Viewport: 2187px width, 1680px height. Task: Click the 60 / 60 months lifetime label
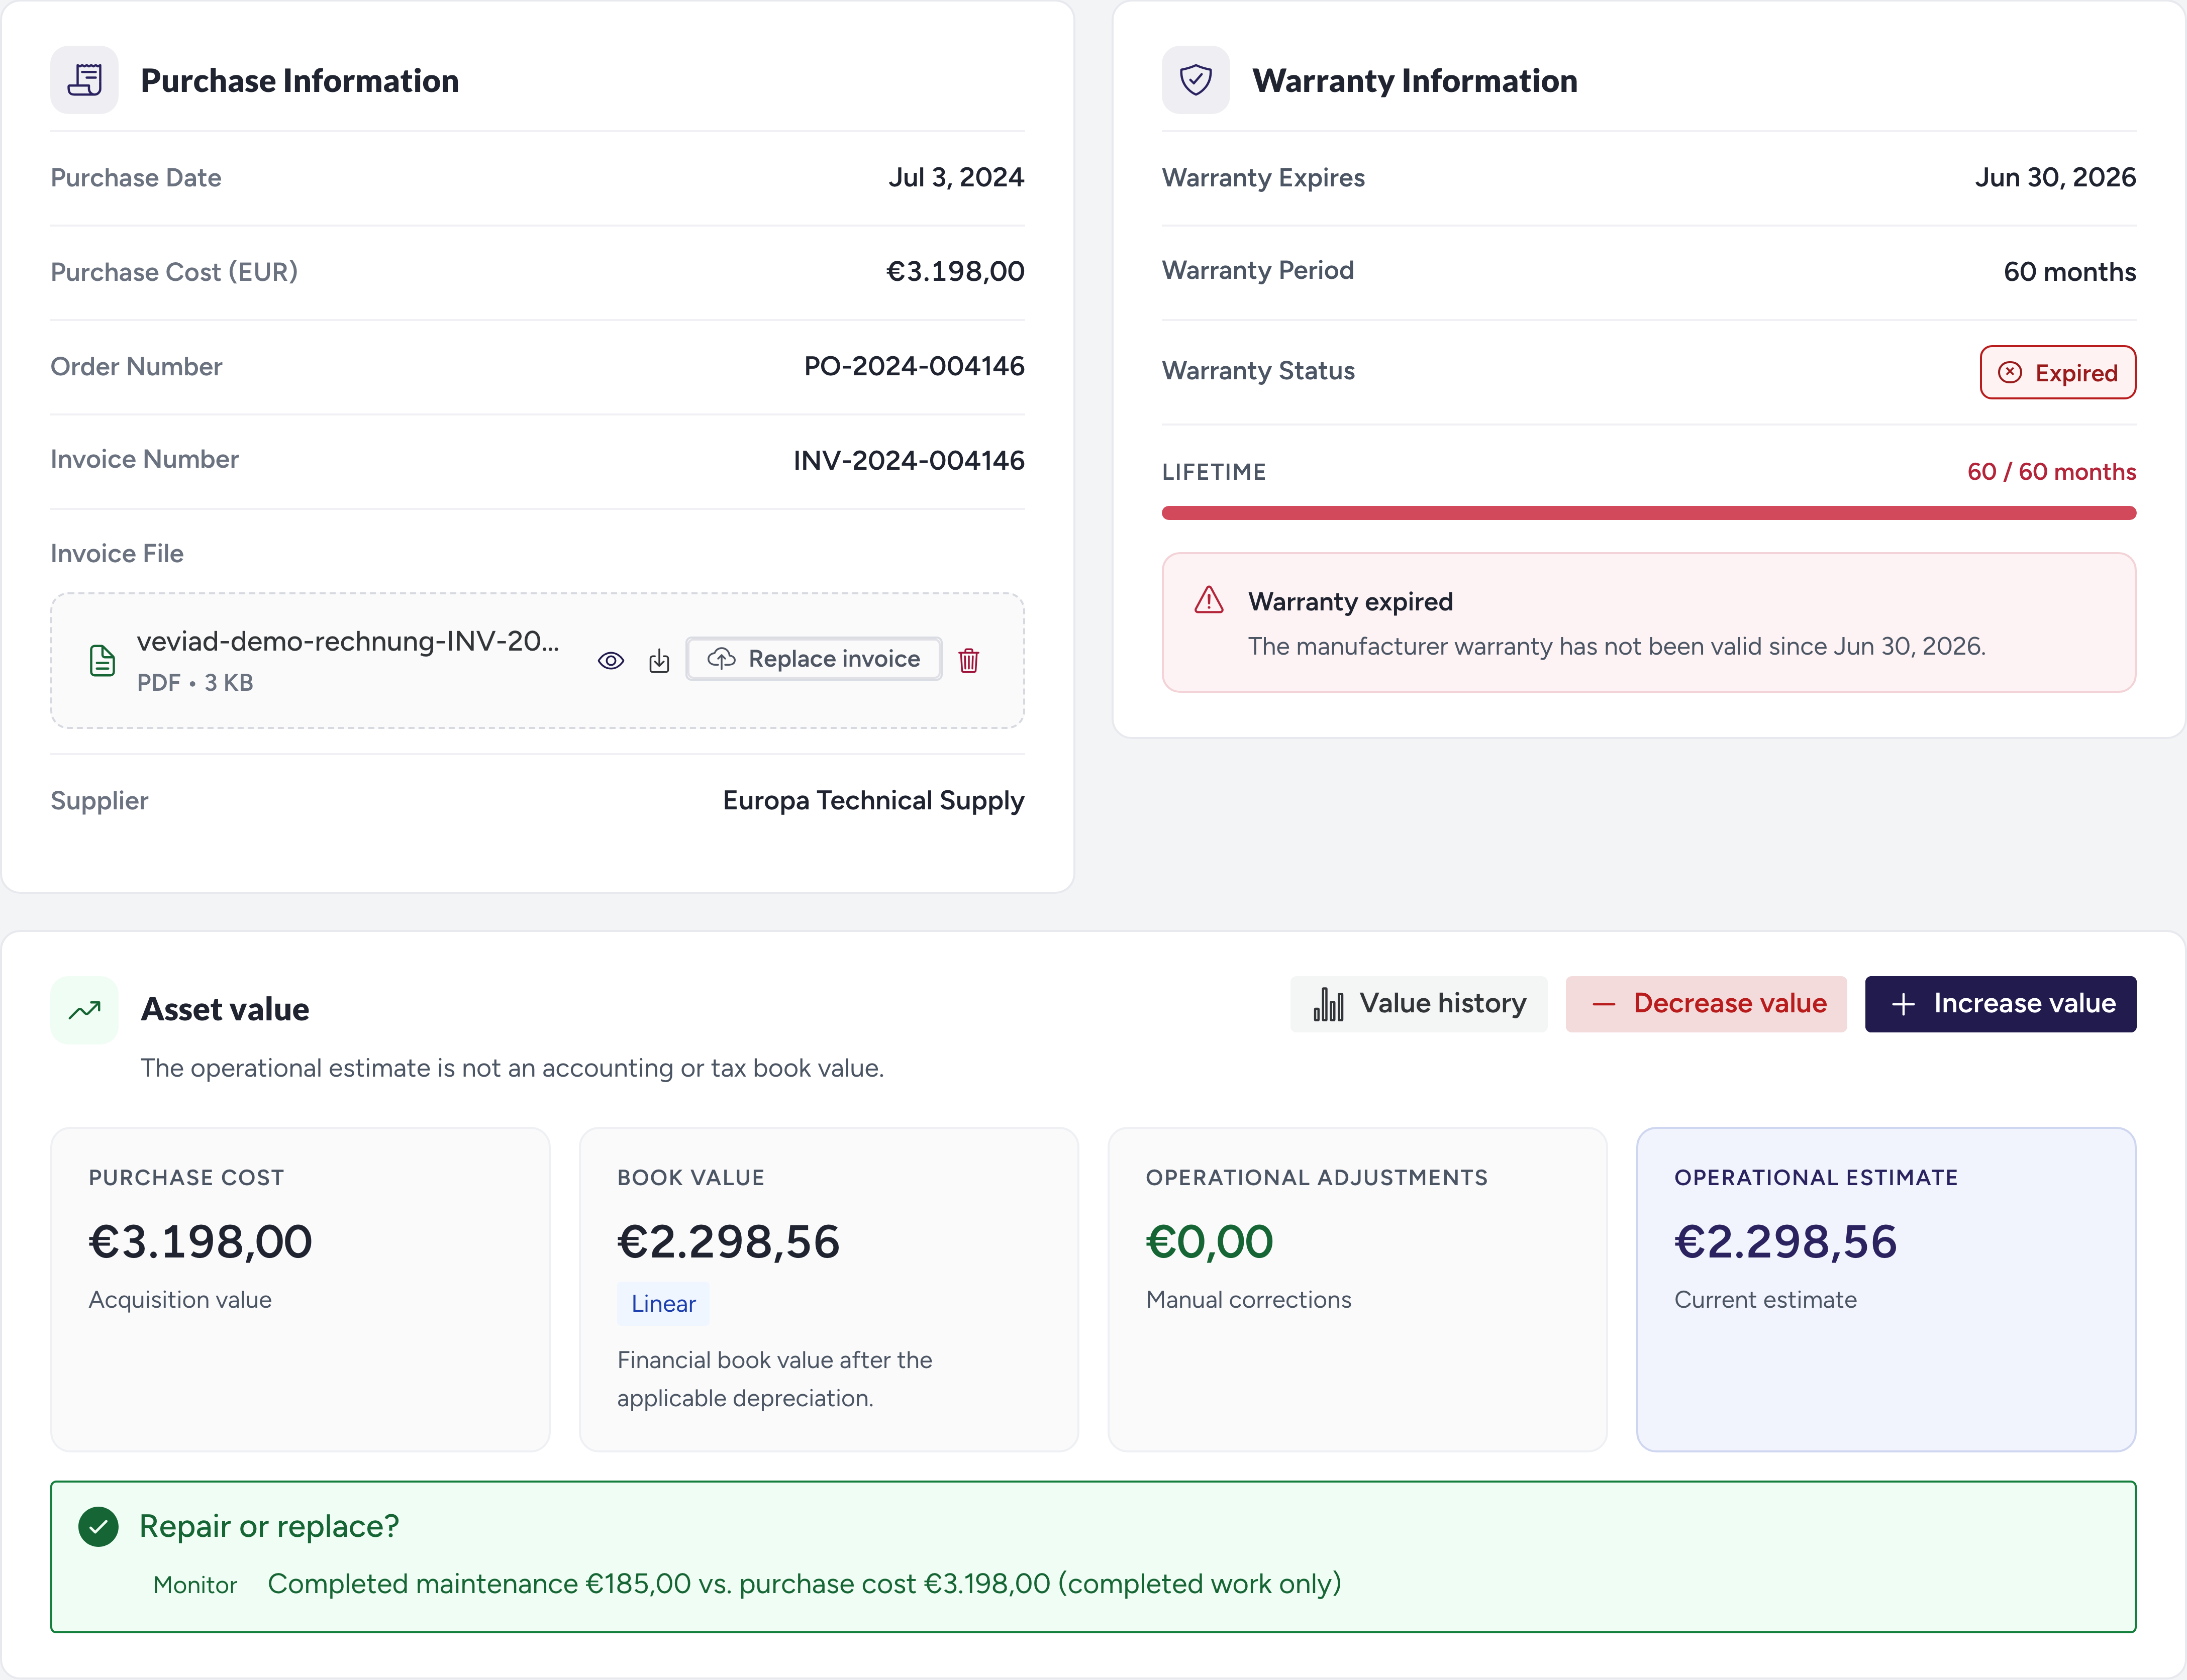click(2051, 472)
